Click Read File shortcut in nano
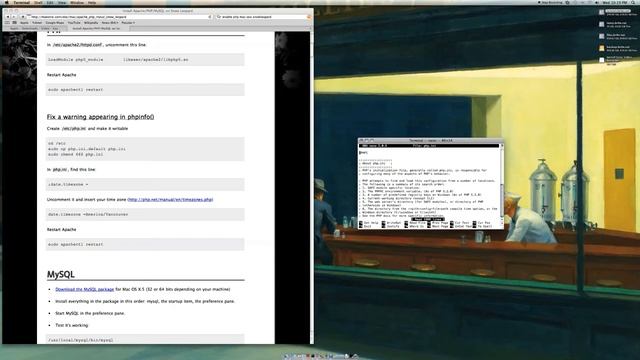The width and height of the screenshot is (640, 360). coord(415,223)
